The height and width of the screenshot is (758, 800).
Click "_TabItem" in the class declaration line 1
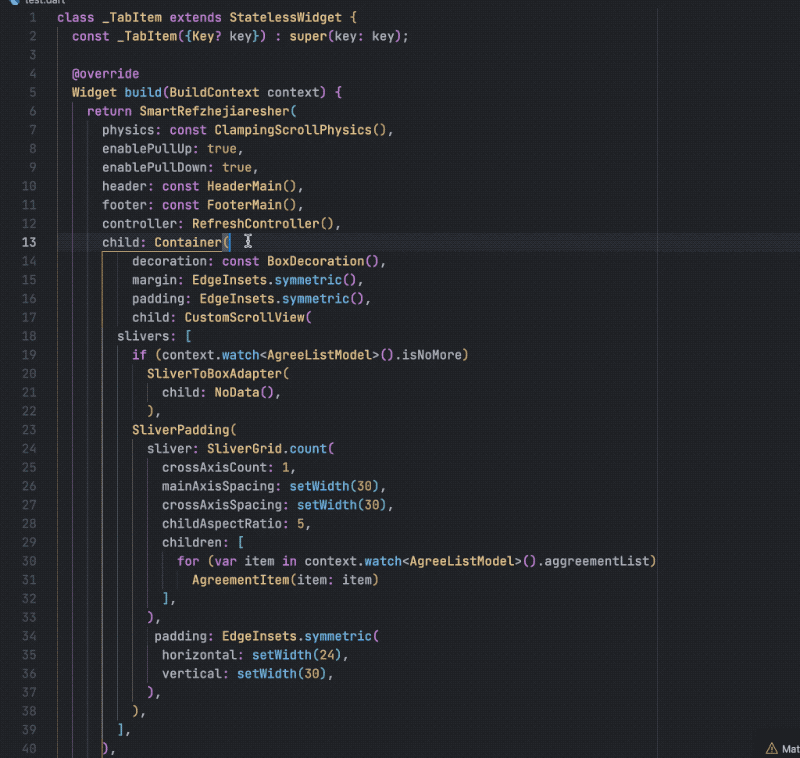pyautogui.click(x=132, y=17)
